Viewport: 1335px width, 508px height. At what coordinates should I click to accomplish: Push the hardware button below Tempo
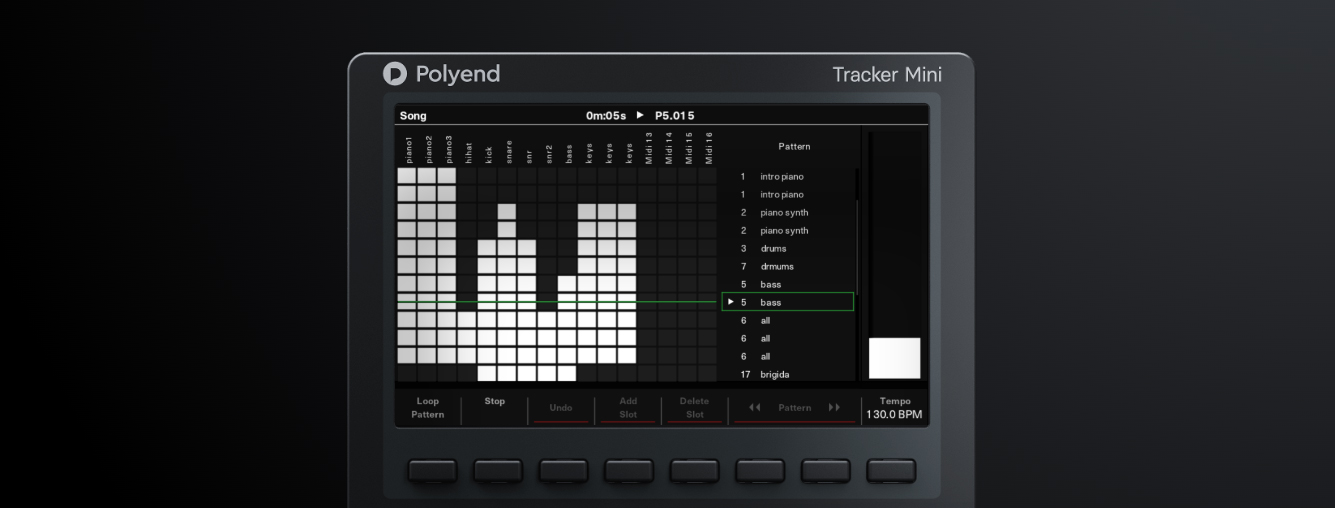pos(891,471)
